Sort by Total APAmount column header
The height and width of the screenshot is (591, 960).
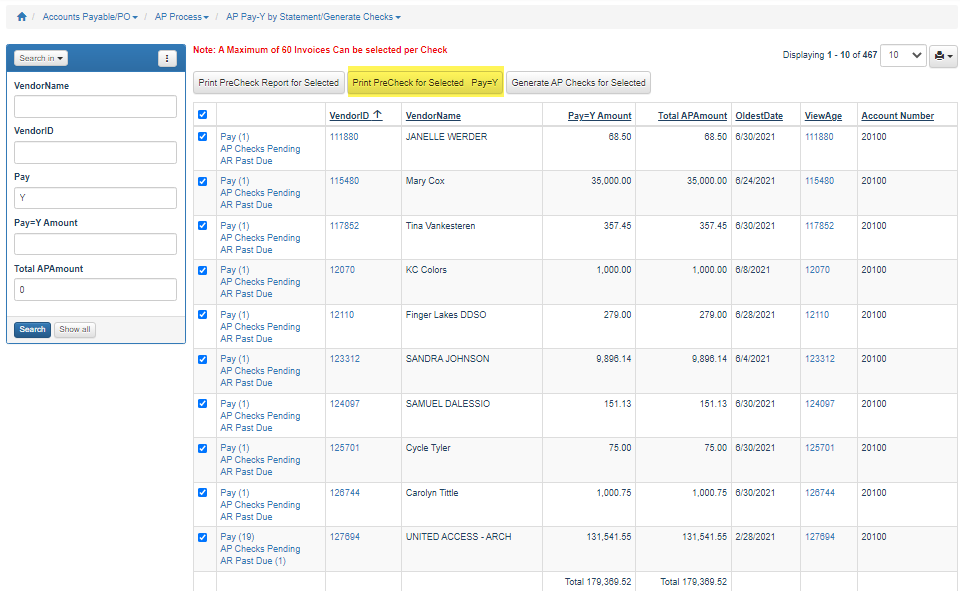click(692, 116)
